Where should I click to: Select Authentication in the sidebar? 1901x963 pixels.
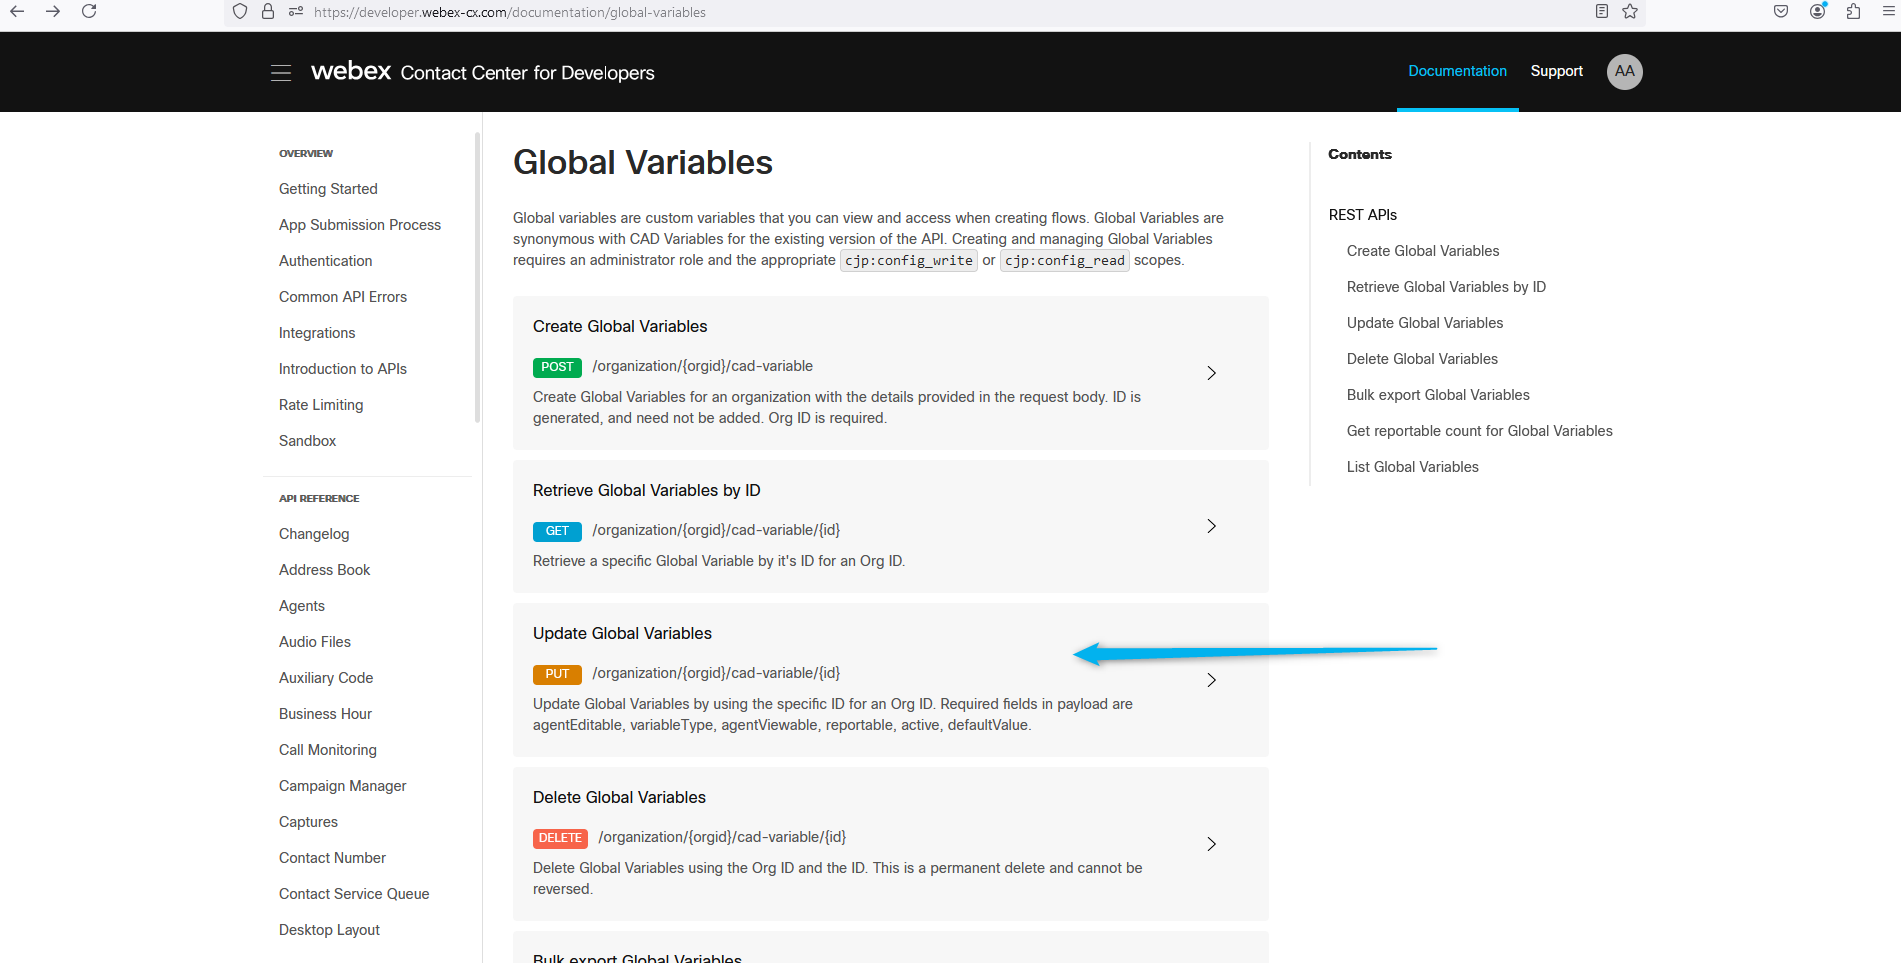coord(325,261)
